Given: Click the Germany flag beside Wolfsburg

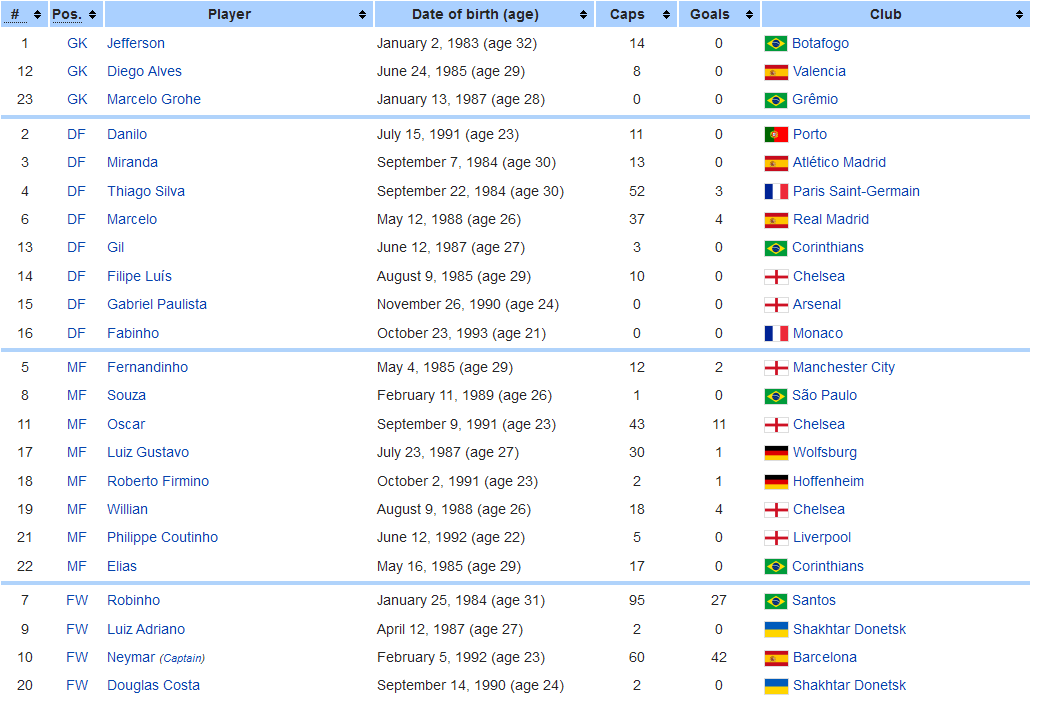Looking at the screenshot, I should click(x=775, y=453).
